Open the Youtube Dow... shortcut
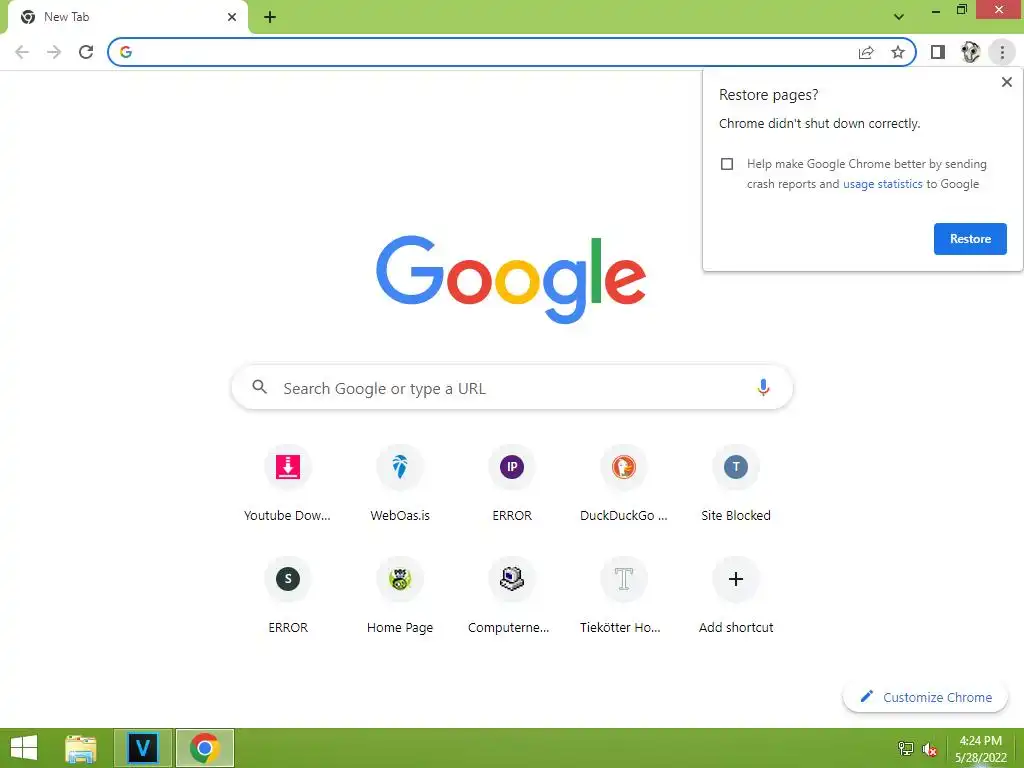The height and width of the screenshot is (768, 1024). [x=287, y=484]
